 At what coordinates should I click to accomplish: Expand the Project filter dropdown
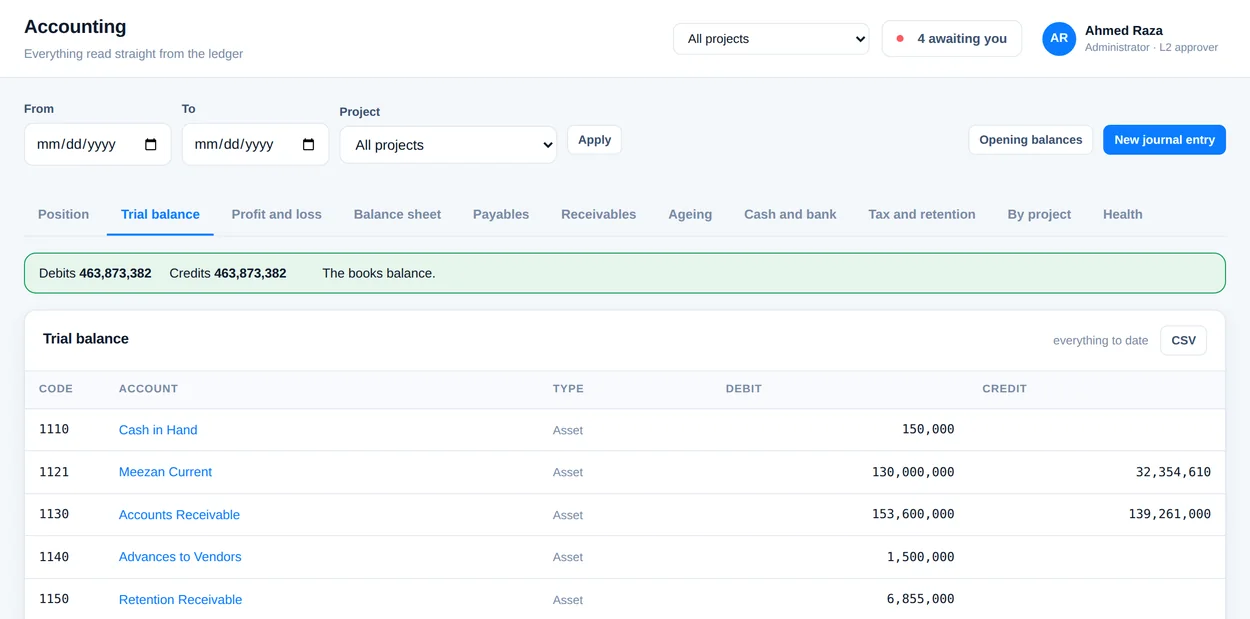(448, 145)
